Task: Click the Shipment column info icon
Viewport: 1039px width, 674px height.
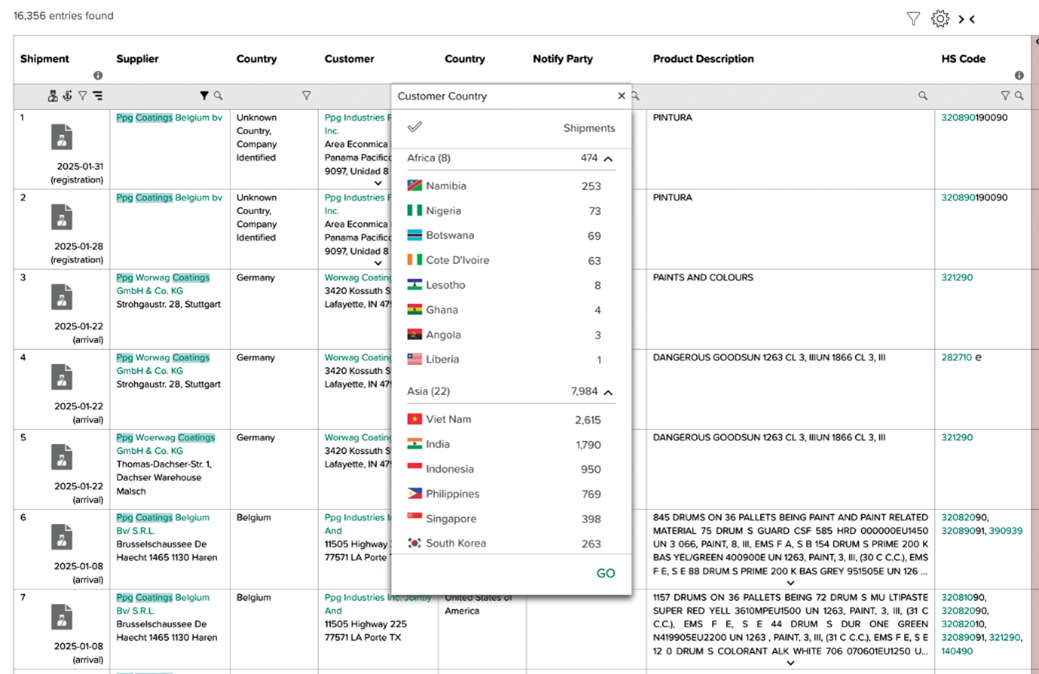Action: (x=98, y=76)
